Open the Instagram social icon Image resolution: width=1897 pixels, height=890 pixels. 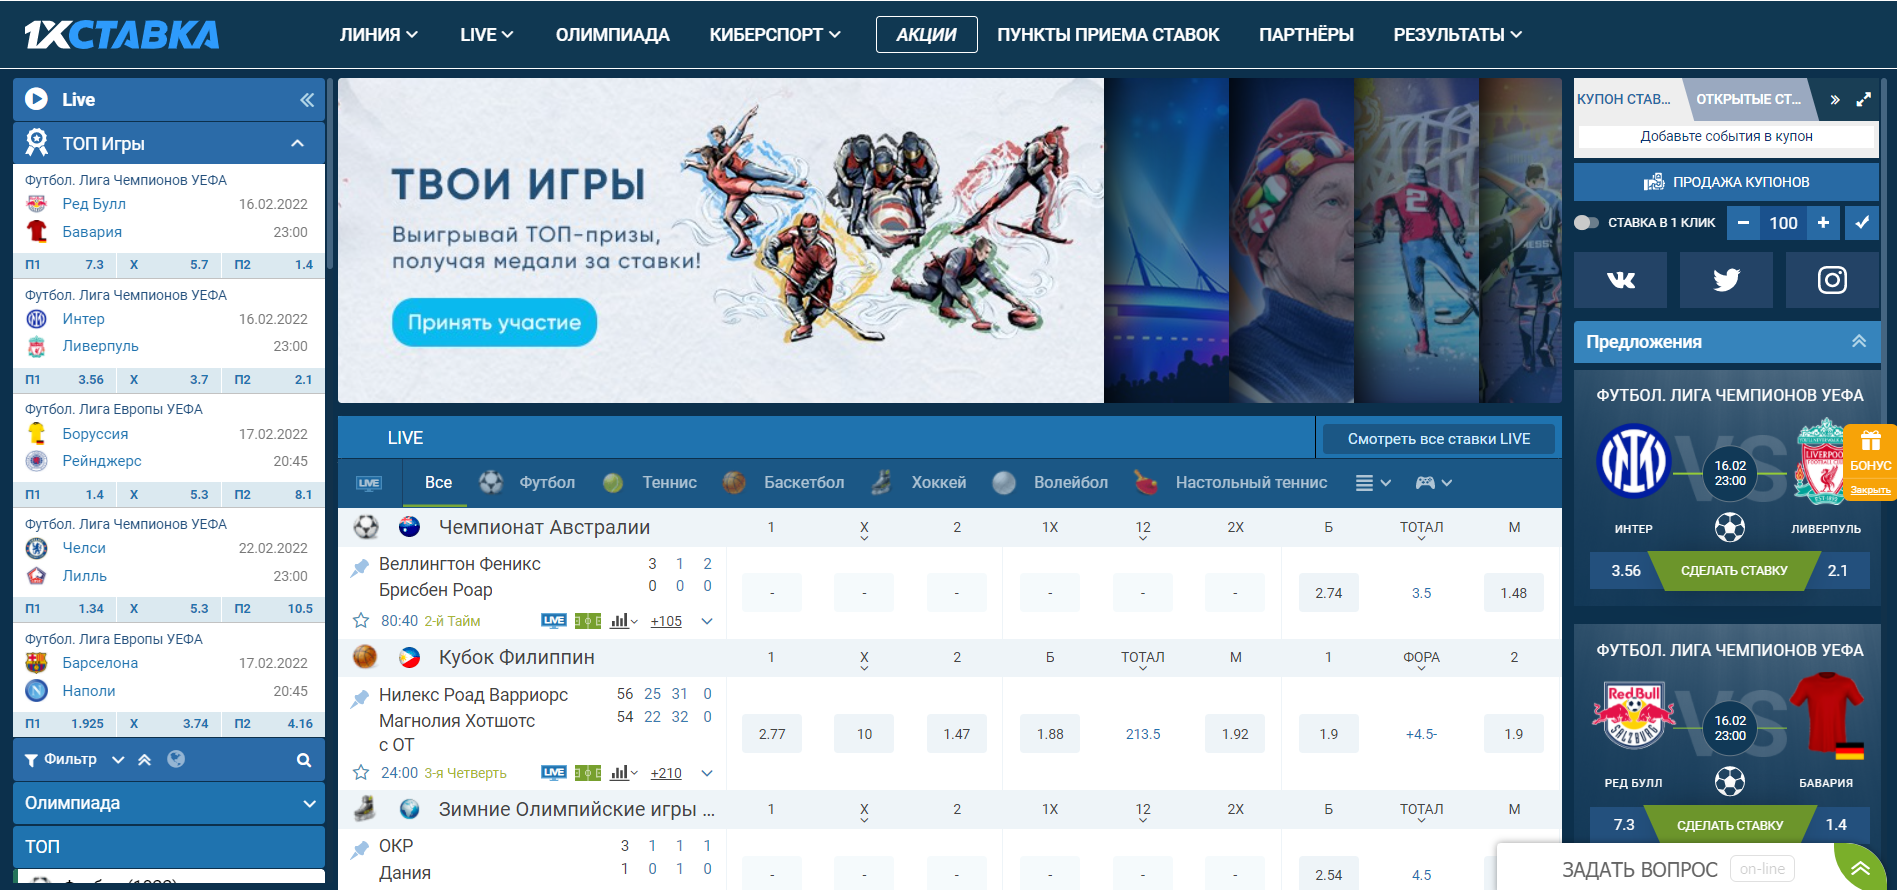(1832, 280)
